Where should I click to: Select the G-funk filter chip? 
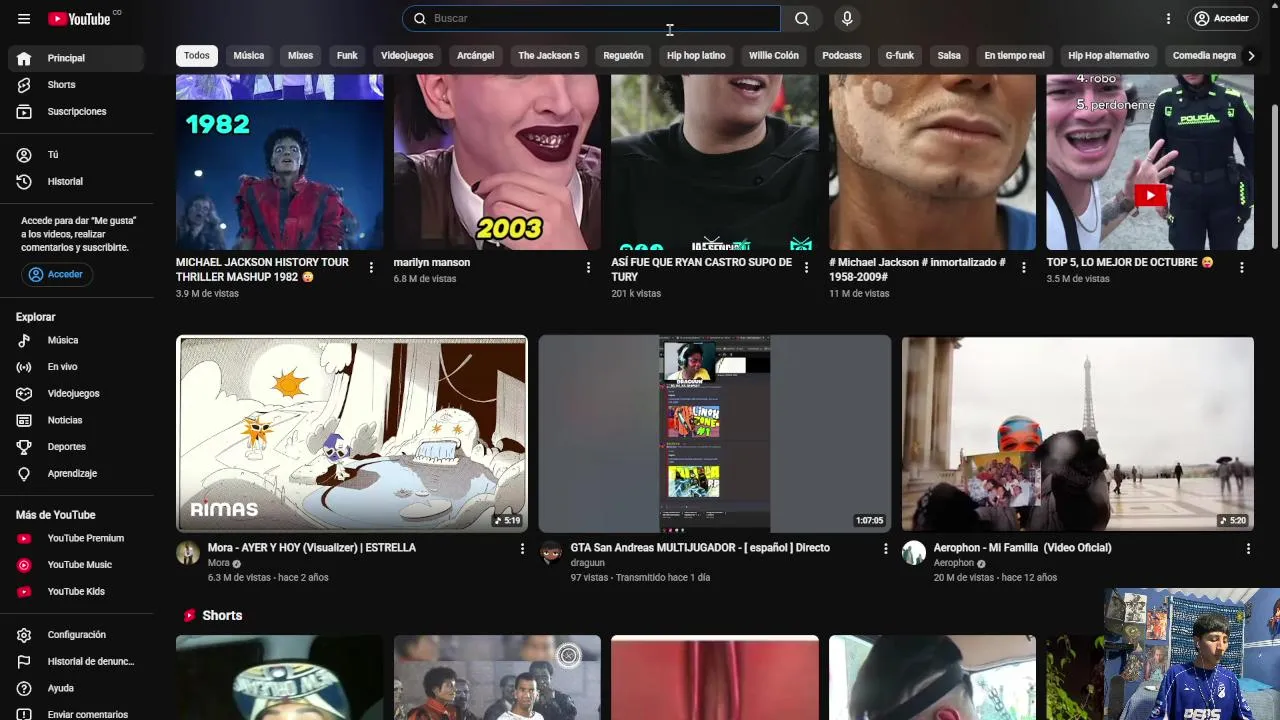pyautogui.click(x=900, y=56)
